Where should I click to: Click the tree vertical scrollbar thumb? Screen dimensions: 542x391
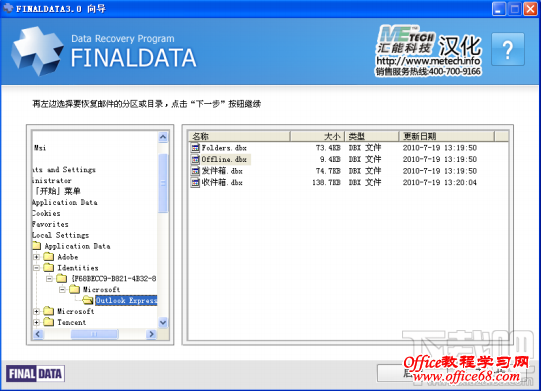[163, 183]
